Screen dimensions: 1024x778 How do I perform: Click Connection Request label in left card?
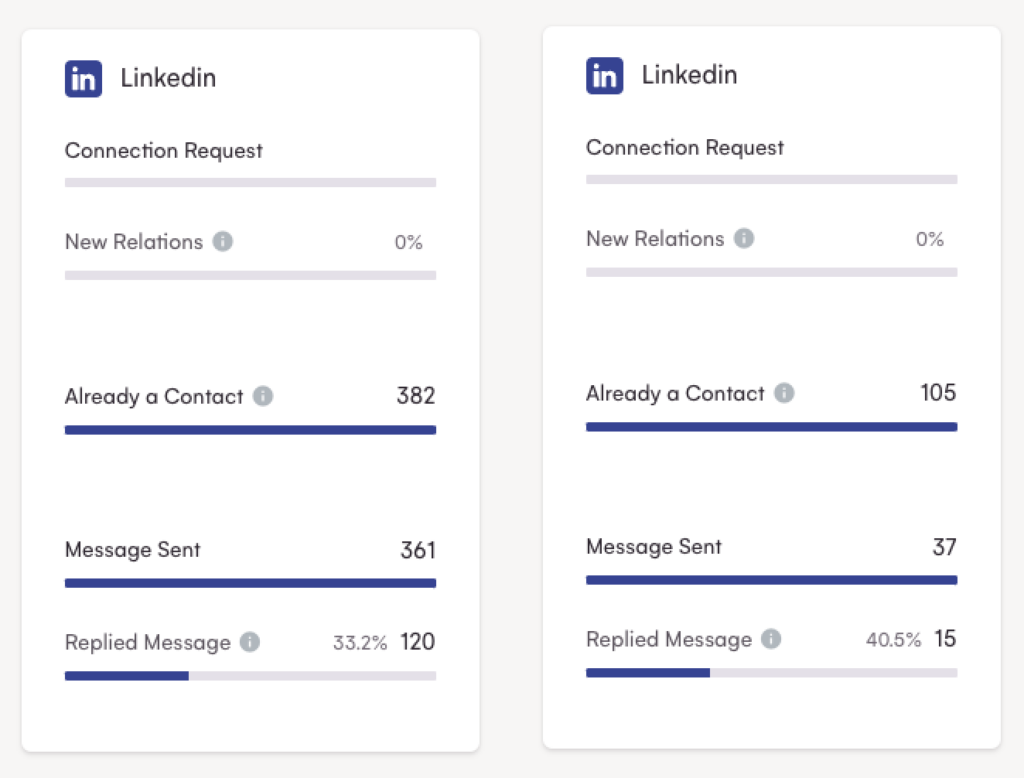pos(164,151)
